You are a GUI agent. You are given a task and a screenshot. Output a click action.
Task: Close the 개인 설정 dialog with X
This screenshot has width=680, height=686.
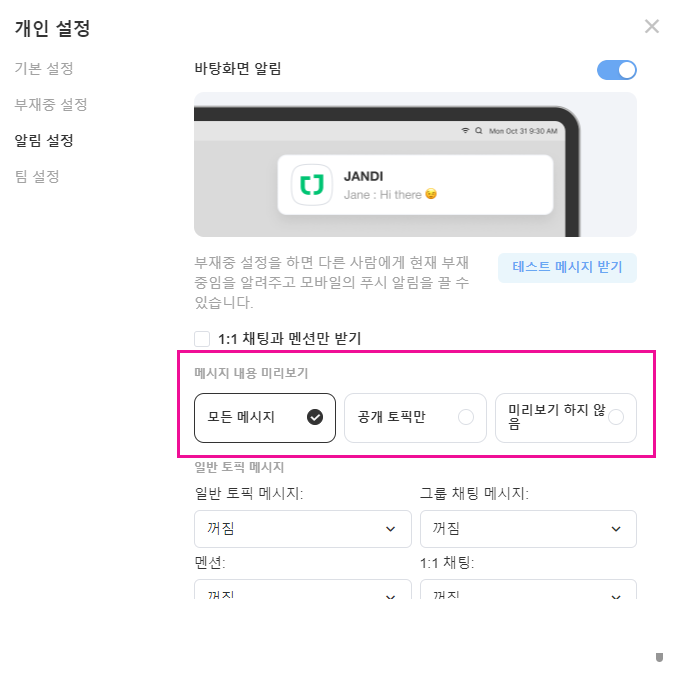pos(652,26)
